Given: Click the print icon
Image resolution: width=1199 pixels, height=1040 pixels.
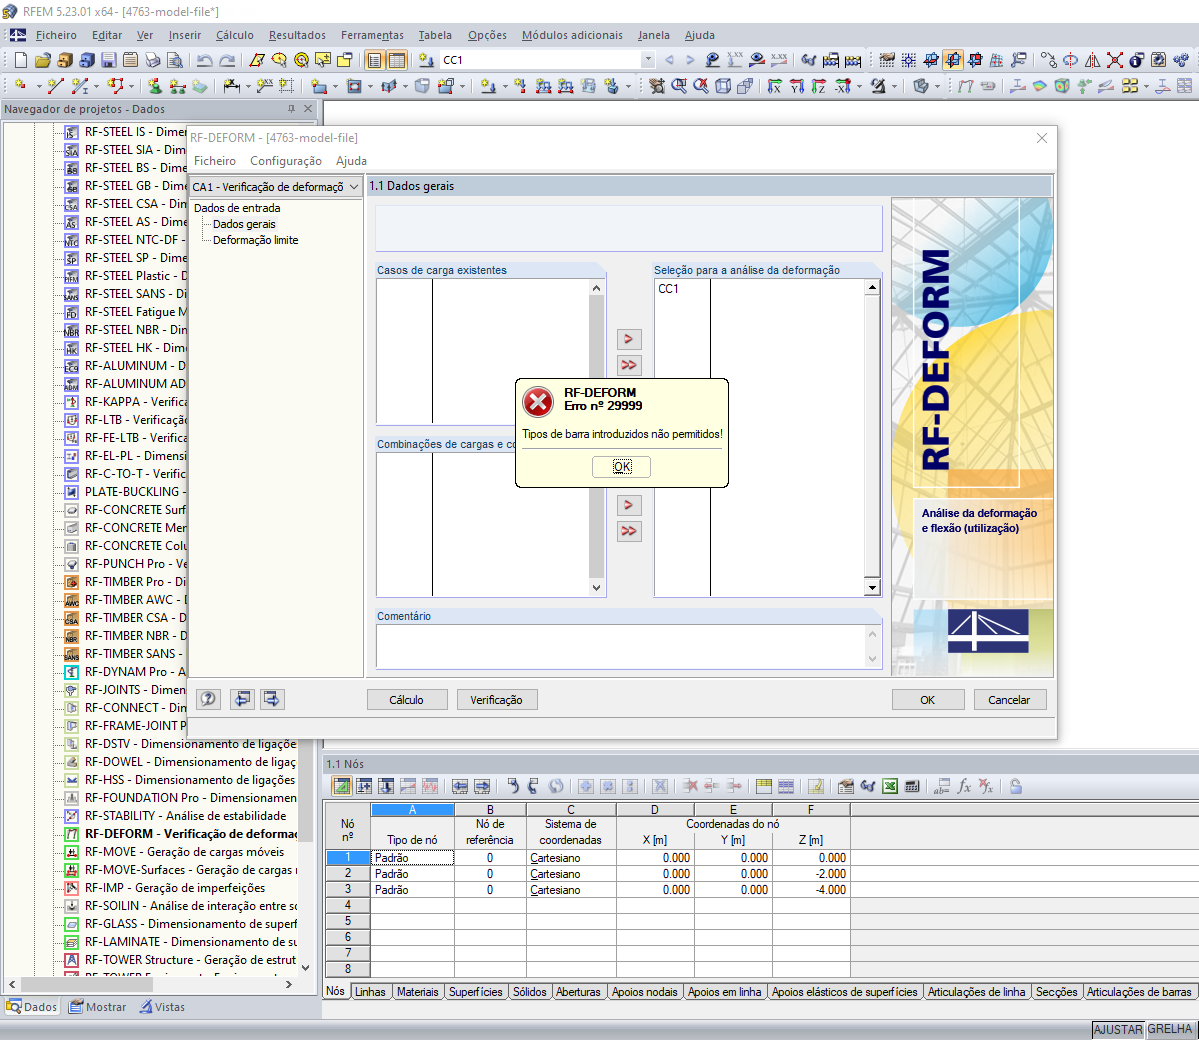Looking at the screenshot, I should tap(153, 60).
